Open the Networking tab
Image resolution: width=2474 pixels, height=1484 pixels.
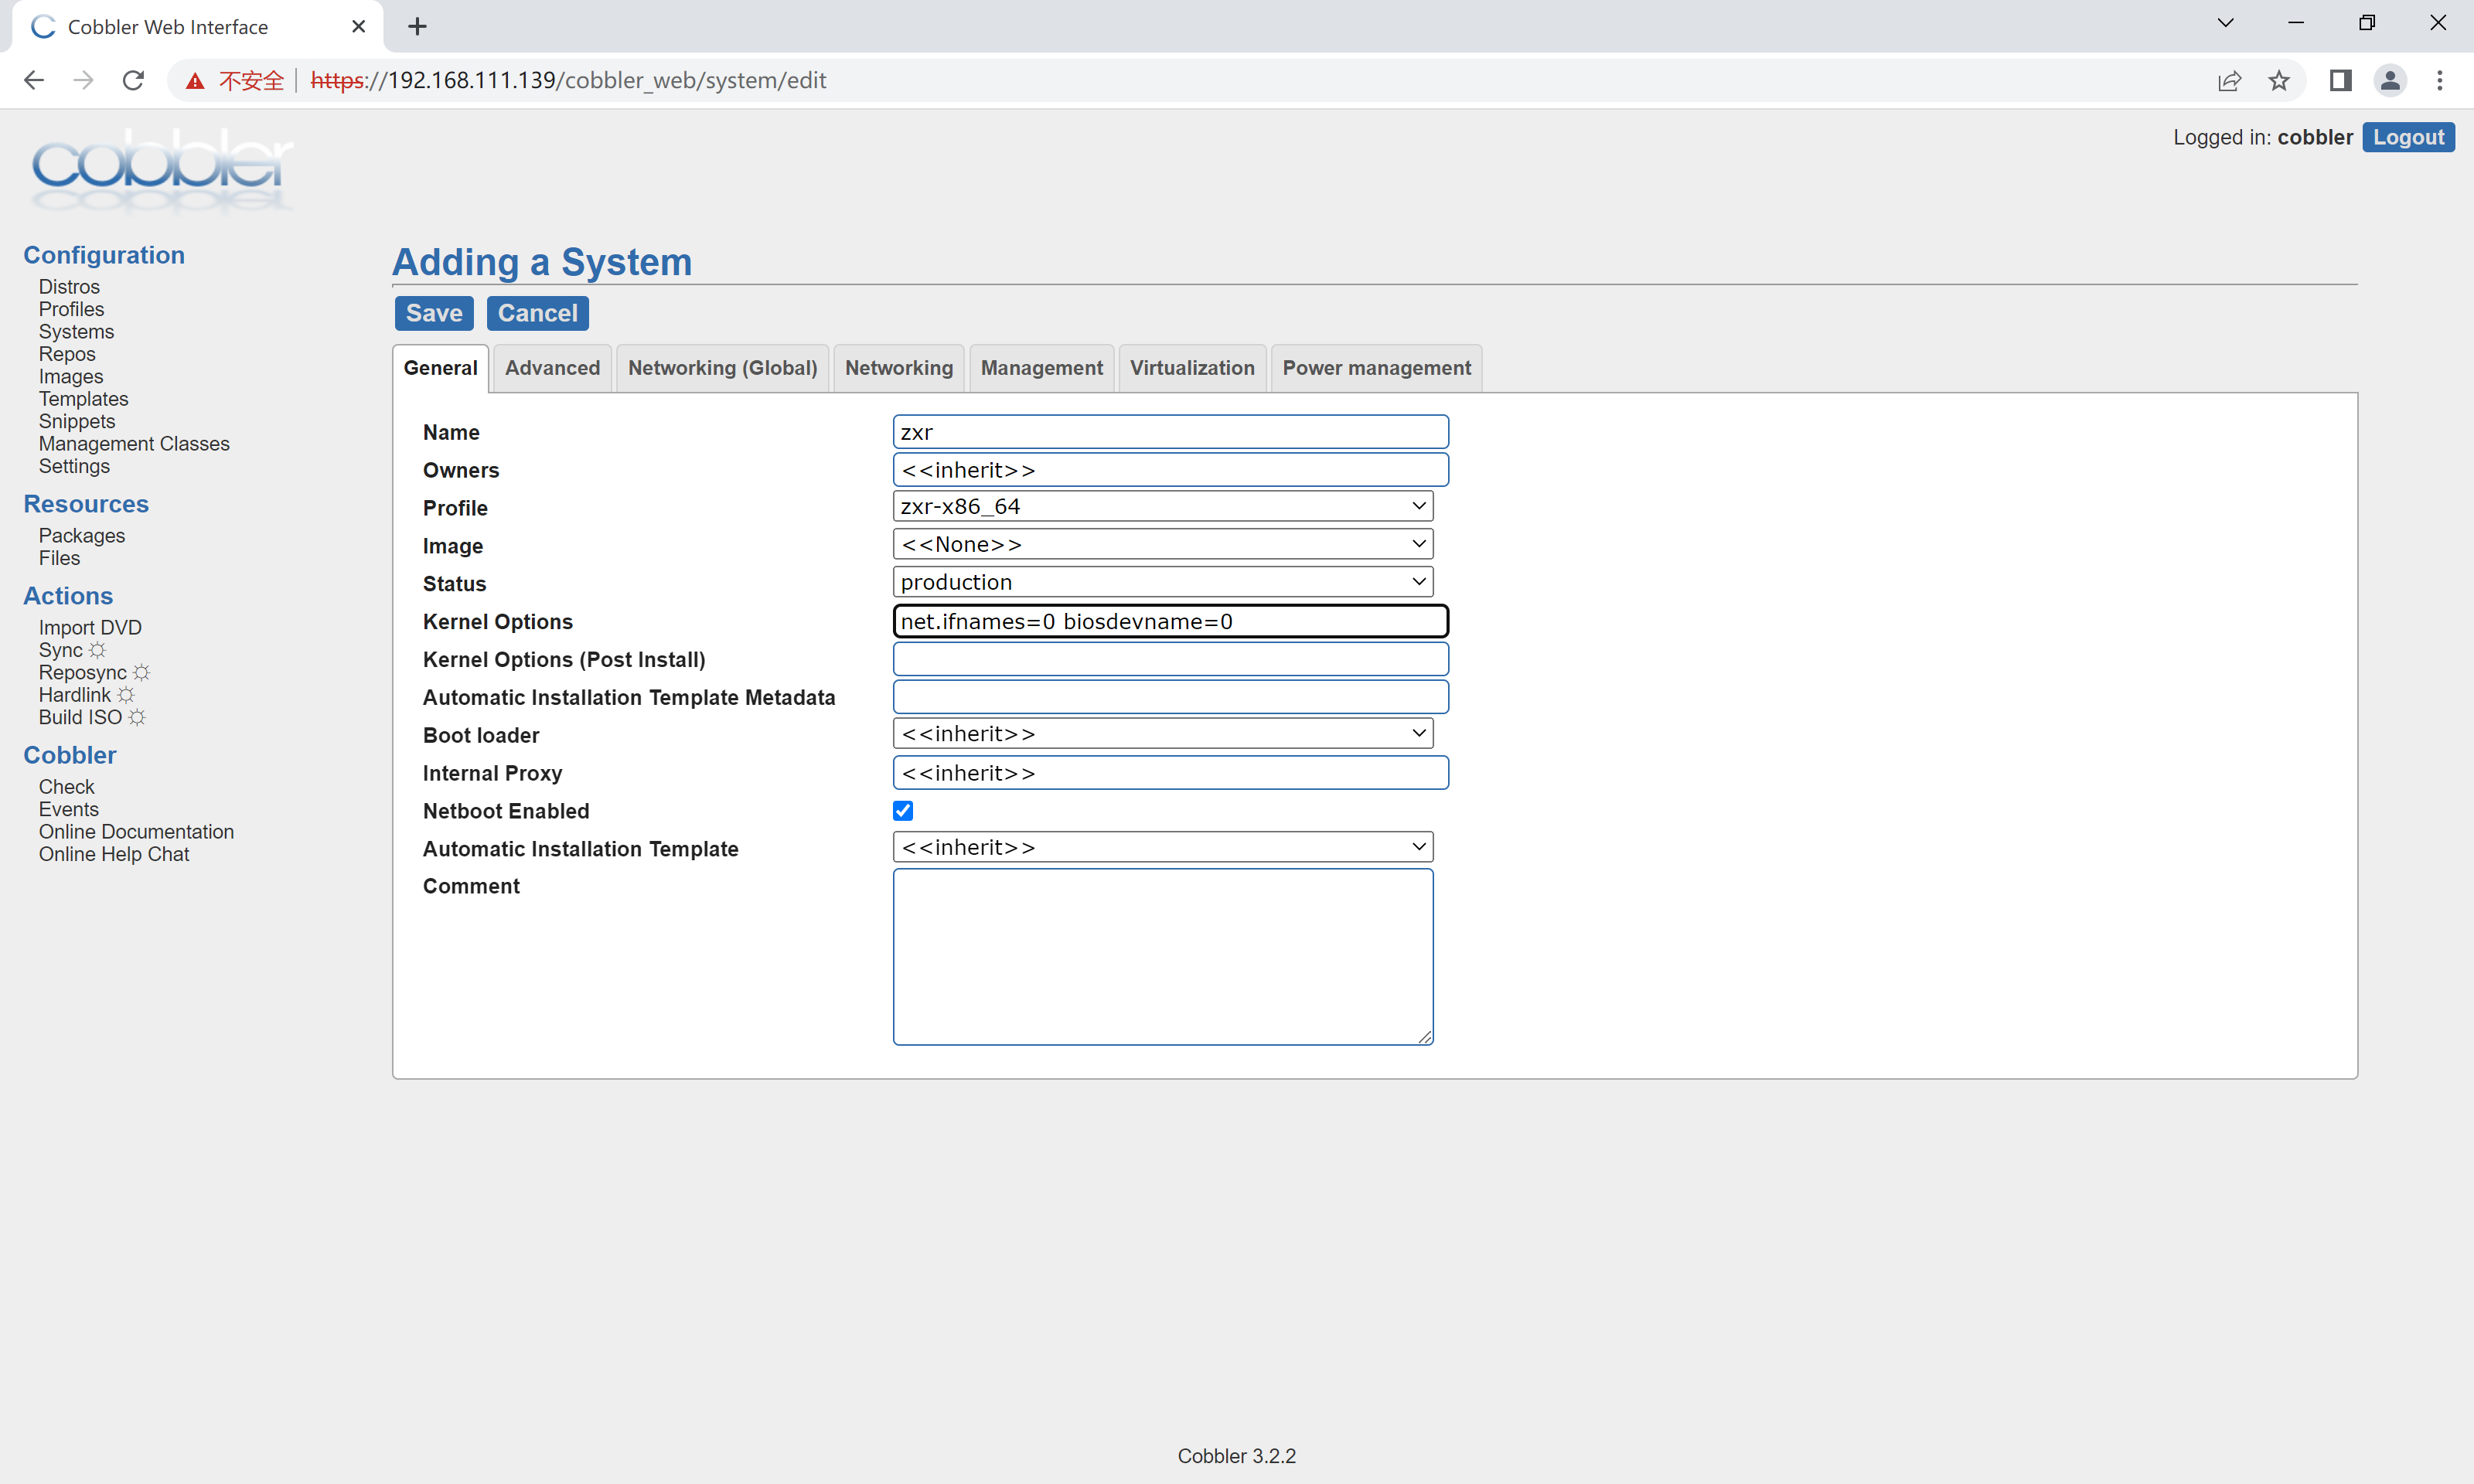(x=899, y=368)
